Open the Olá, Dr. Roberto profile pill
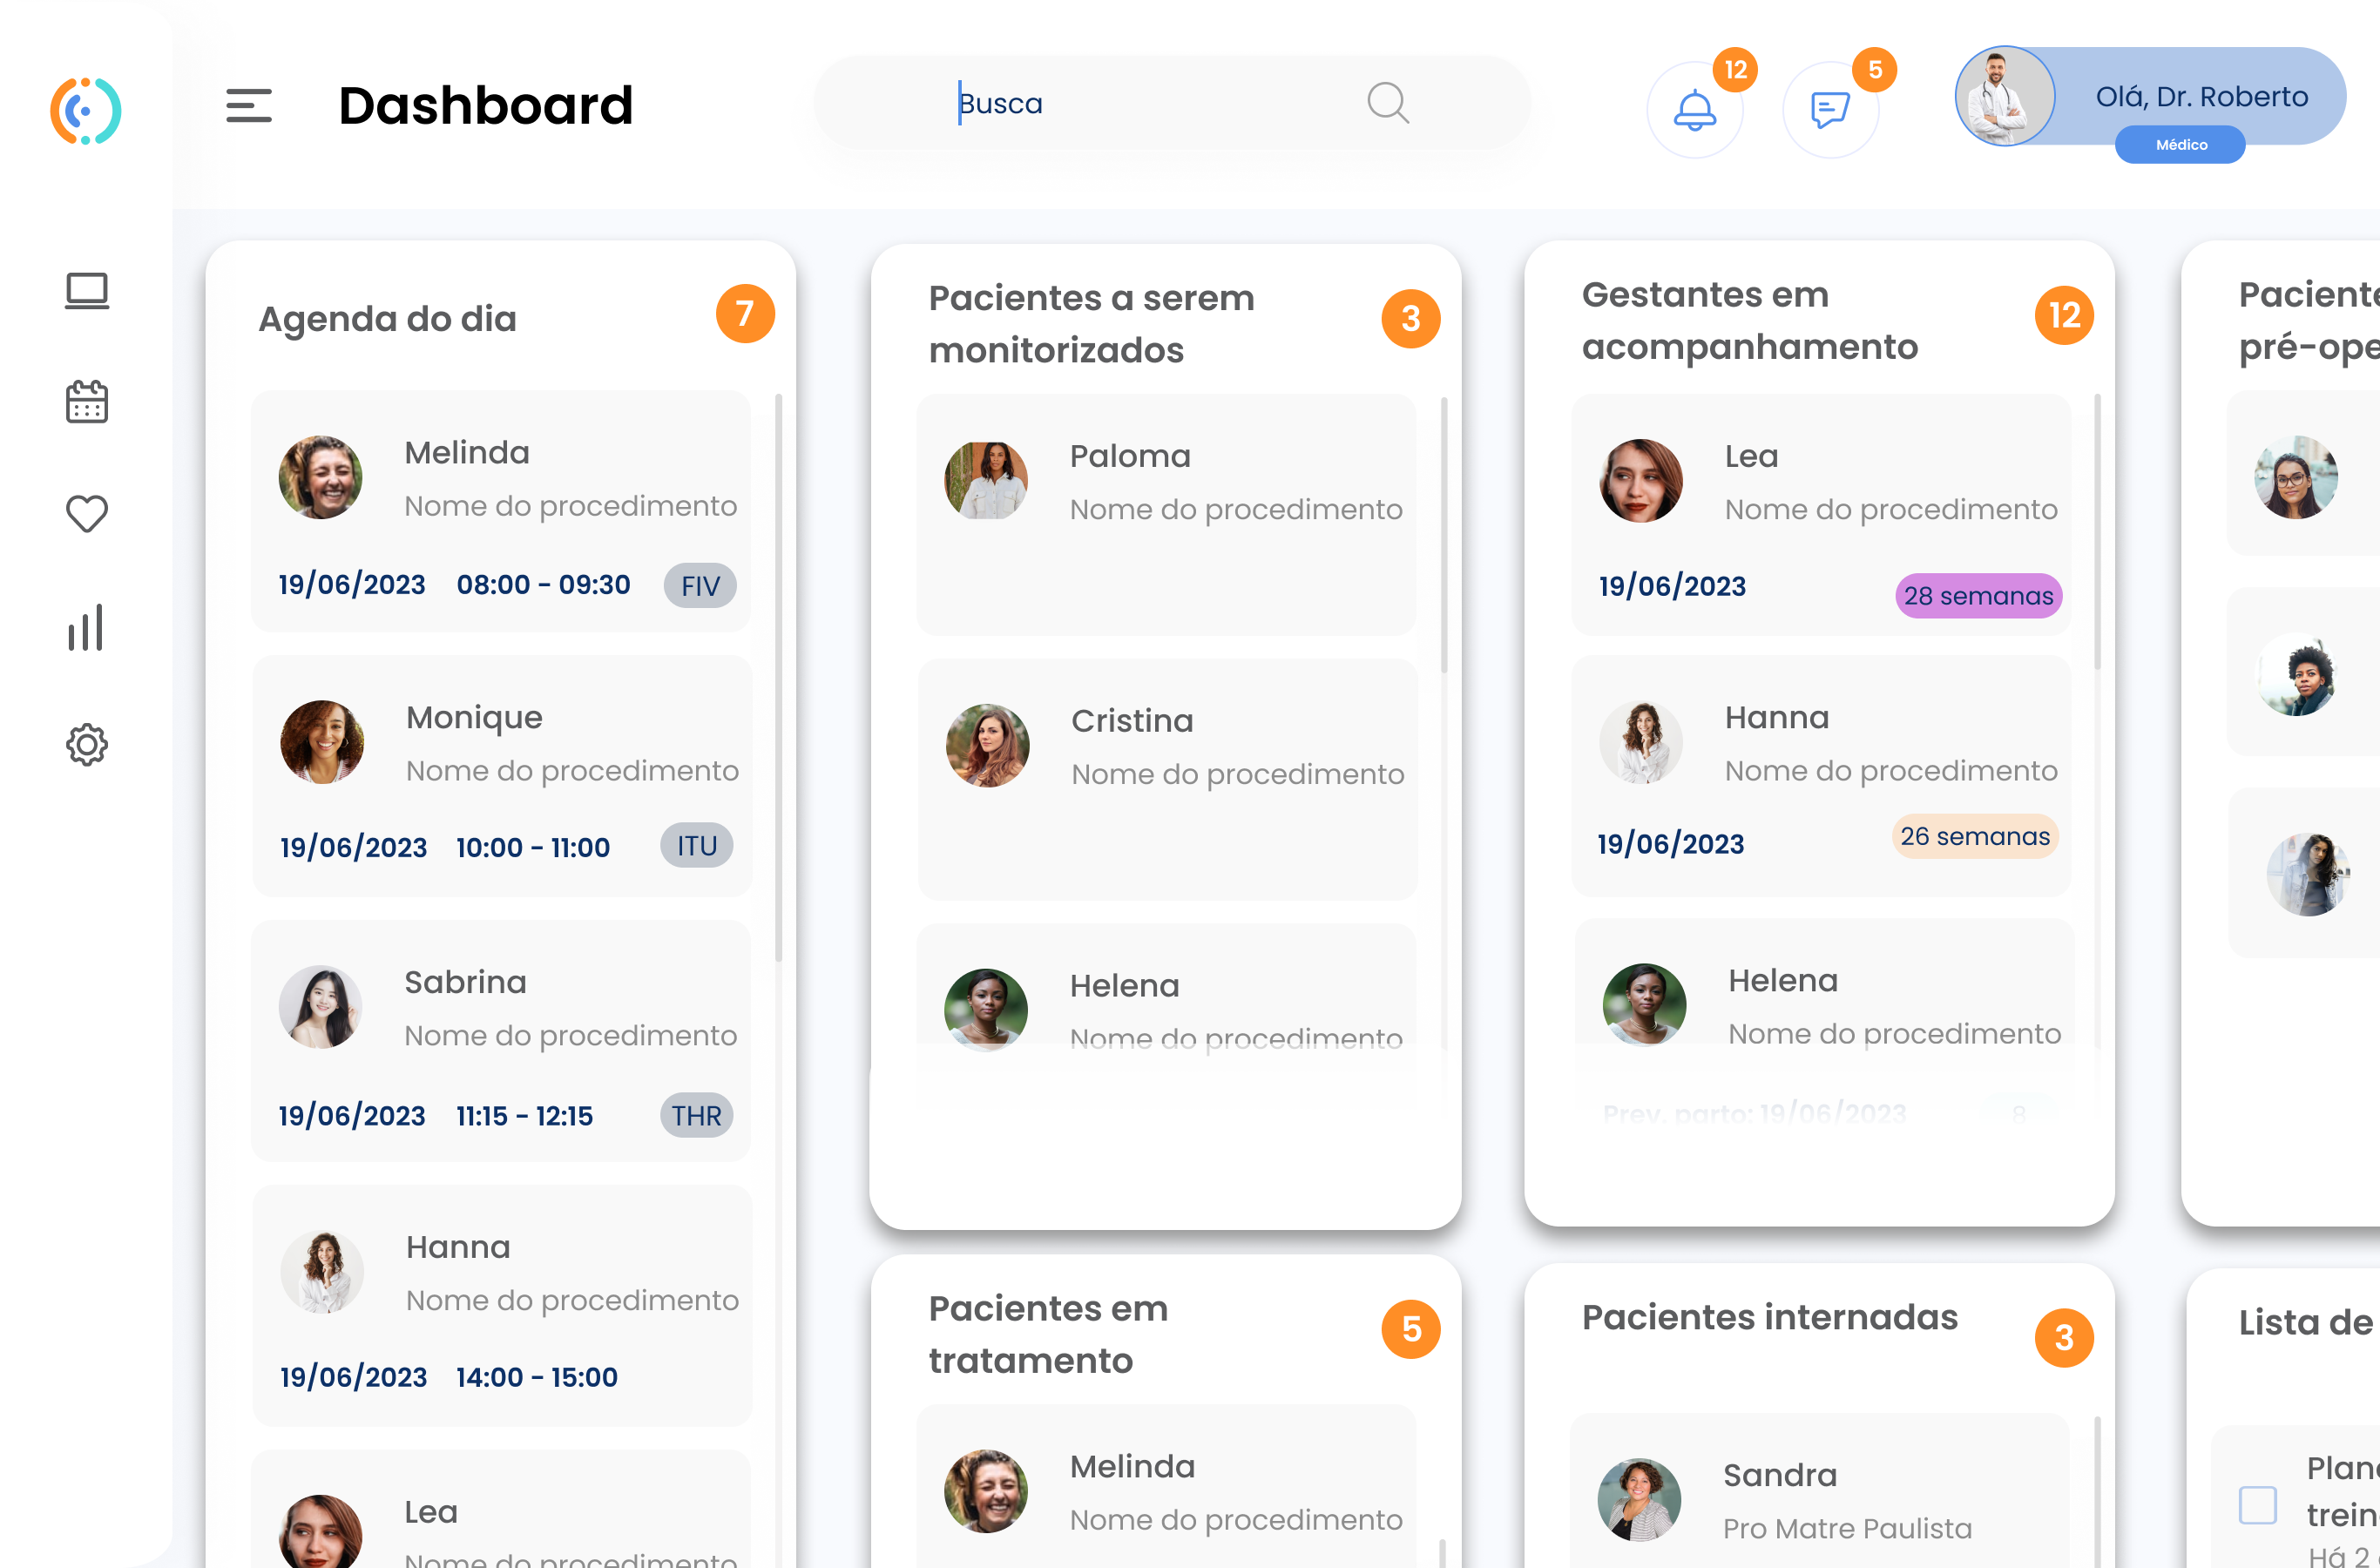Viewport: 2380px width, 1568px height. (2151, 97)
